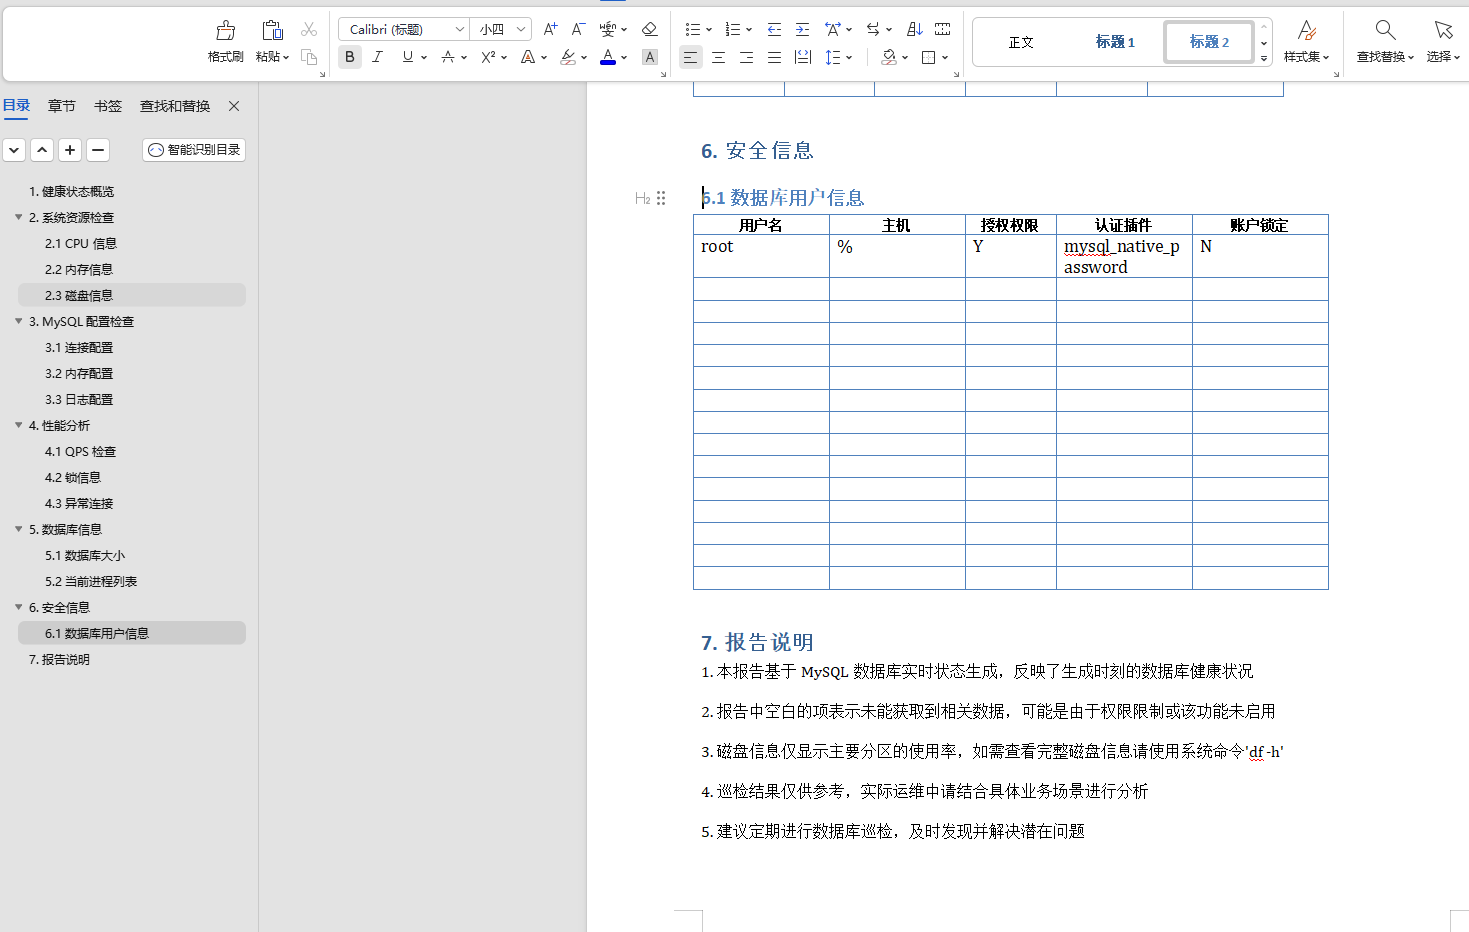Image resolution: width=1469 pixels, height=932 pixels.
Task: Click the clear formatting eraser icon
Action: 650,29
